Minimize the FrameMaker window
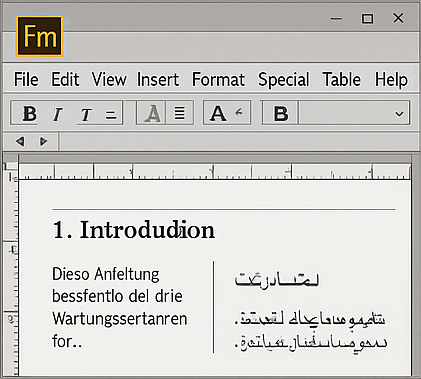Viewport: 421px width, 379px height. [336, 18]
